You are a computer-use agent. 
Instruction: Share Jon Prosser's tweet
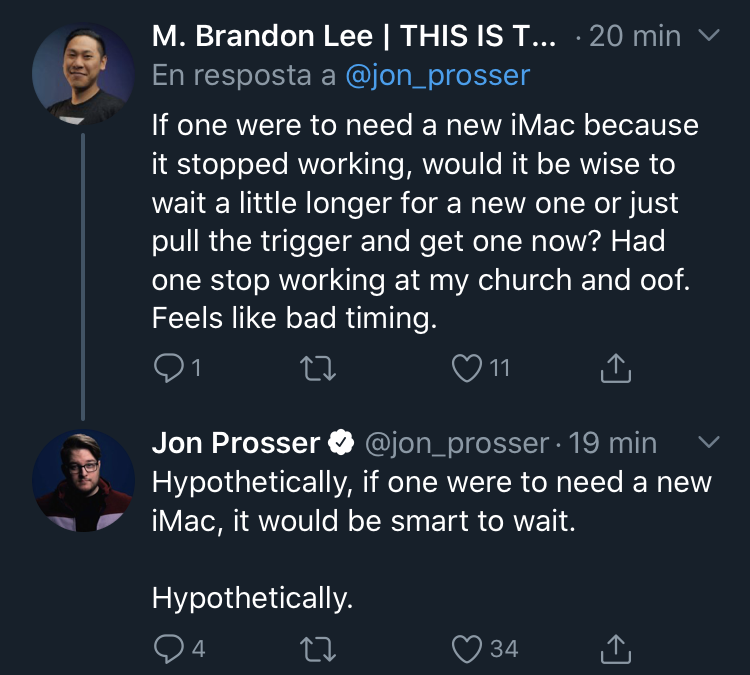pyautogui.click(x=616, y=649)
